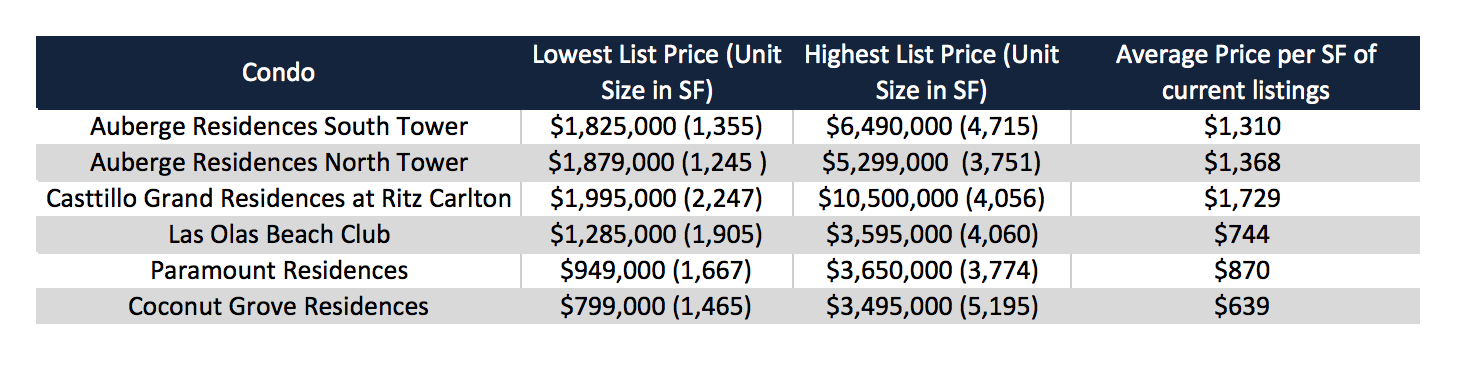This screenshot has width=1458, height=368.
Task: Click the Paramount Residences cell
Action: (279, 270)
